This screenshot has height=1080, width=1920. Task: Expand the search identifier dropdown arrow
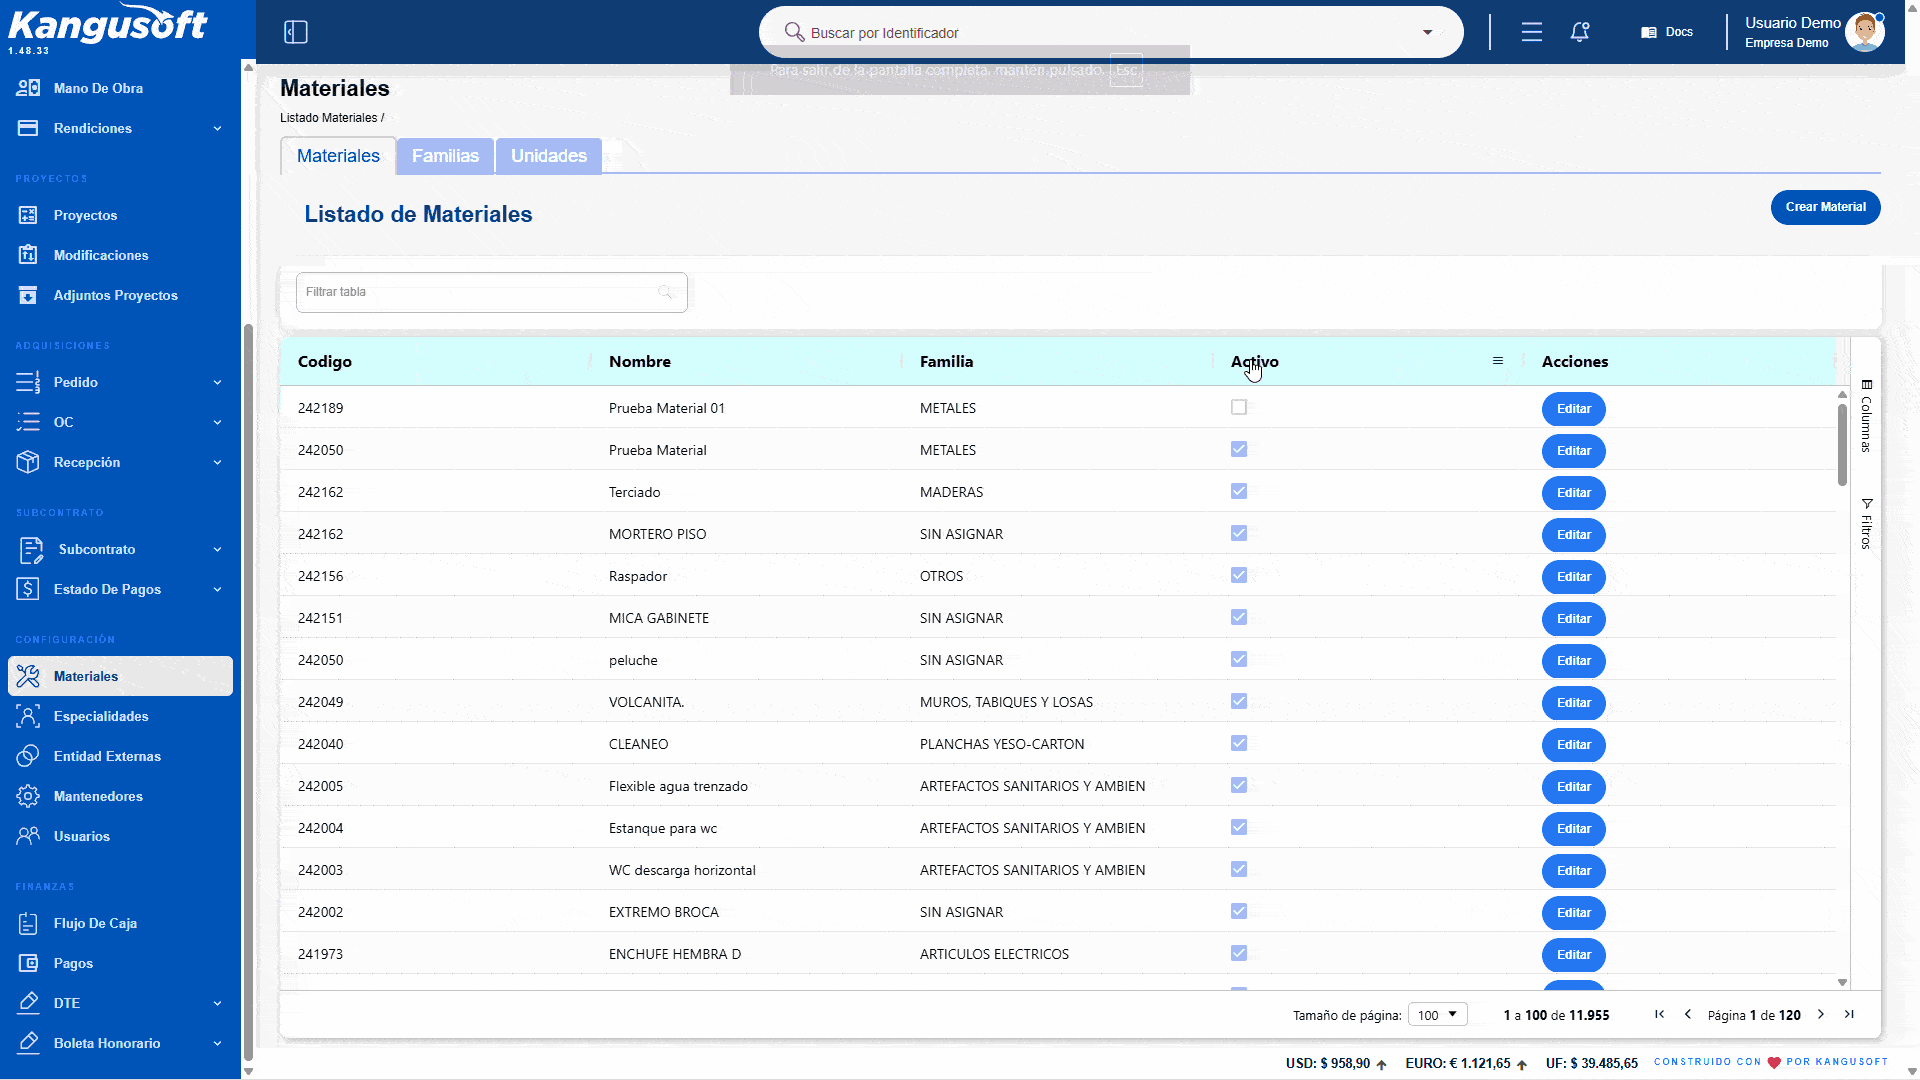(1428, 32)
